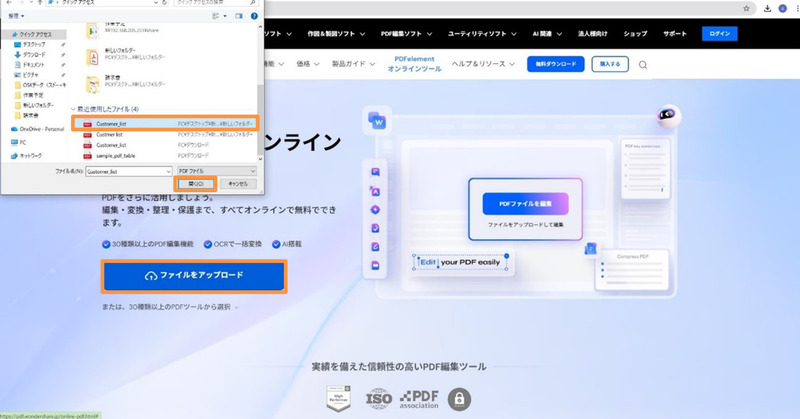
Task: Select the OSKデータ folder in the navigation pane
Action: tap(40, 85)
